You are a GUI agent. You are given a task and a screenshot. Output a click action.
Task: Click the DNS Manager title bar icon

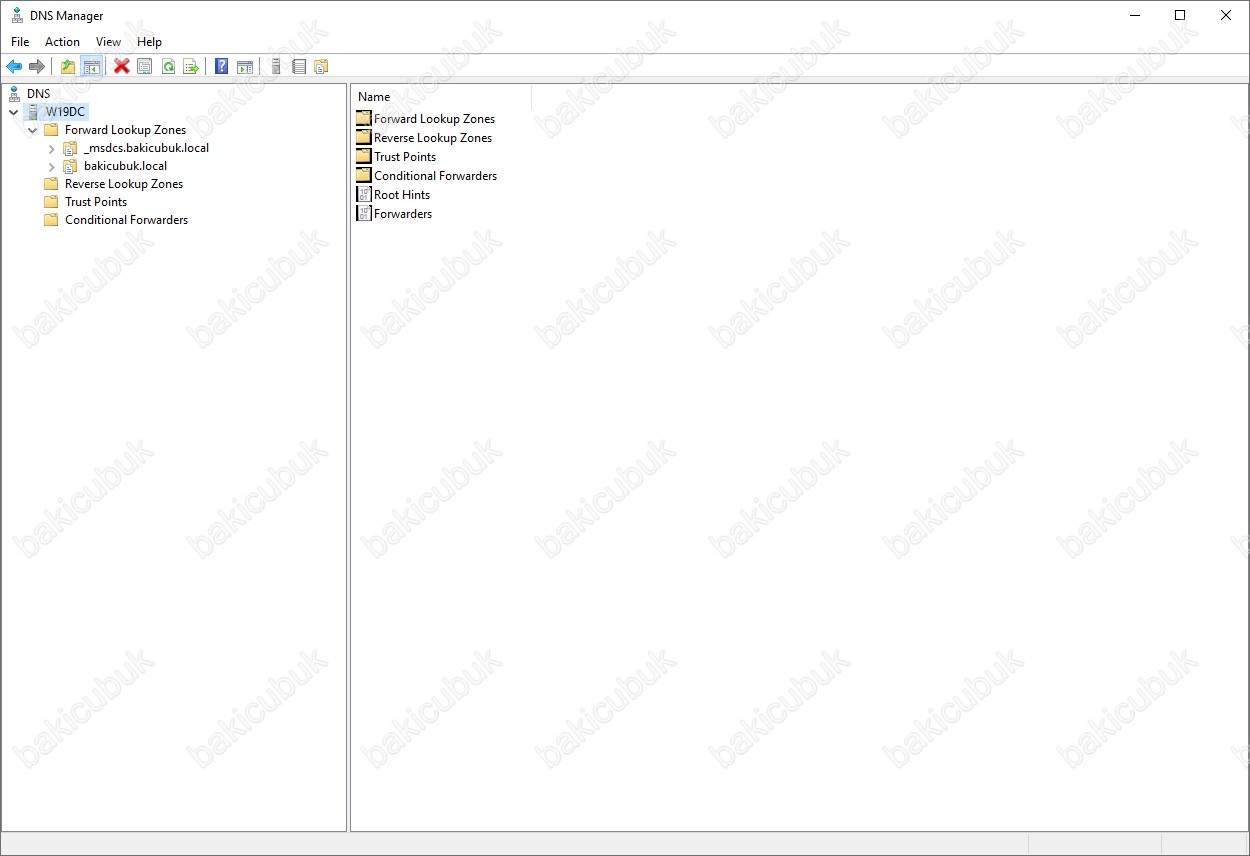click(17, 16)
